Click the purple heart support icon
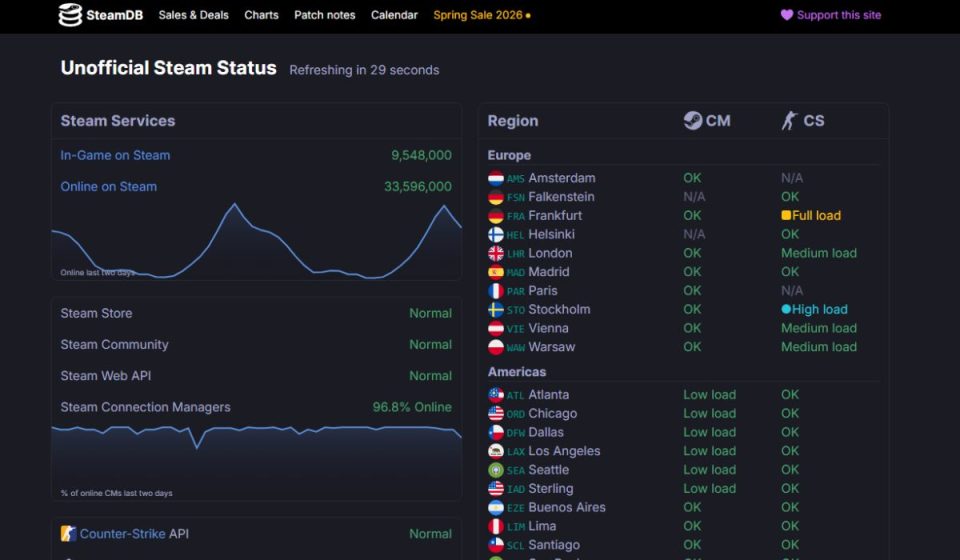The width and height of the screenshot is (960, 560). [787, 15]
